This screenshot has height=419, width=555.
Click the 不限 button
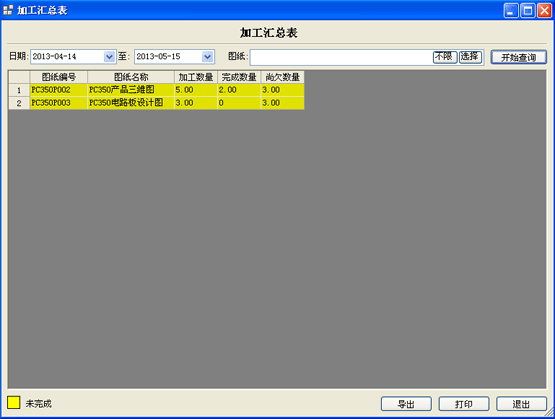pos(445,57)
